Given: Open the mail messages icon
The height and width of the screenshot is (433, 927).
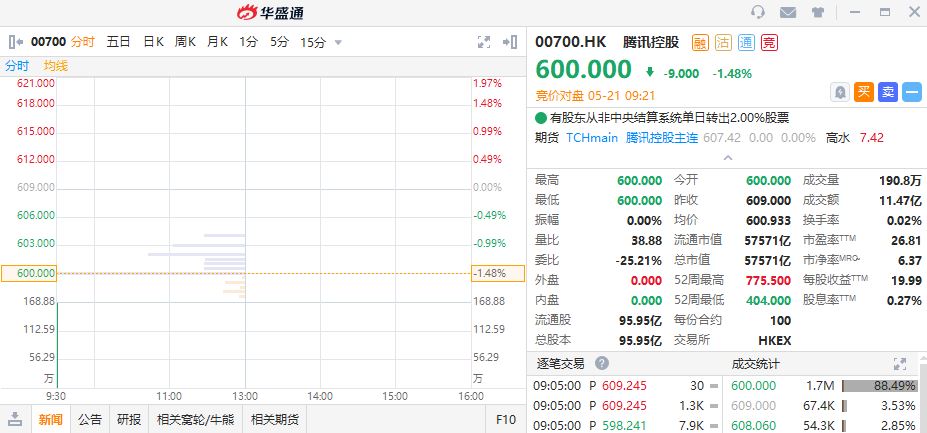Looking at the screenshot, I should click(787, 12).
